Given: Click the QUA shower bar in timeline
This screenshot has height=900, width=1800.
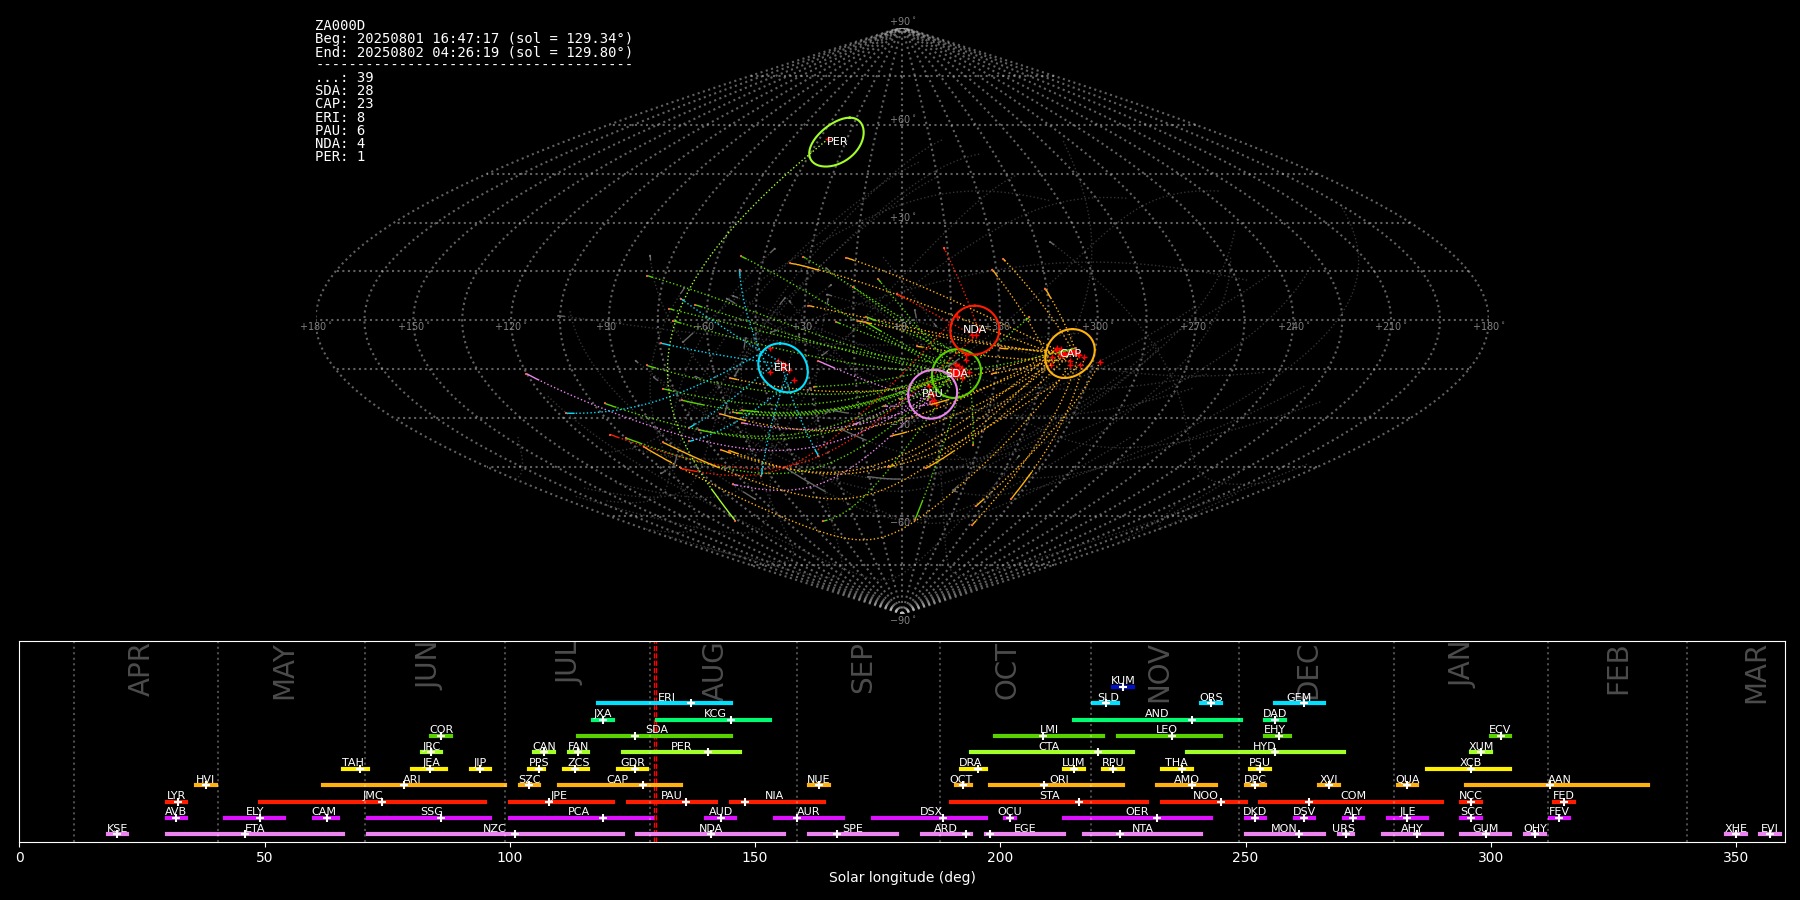Looking at the screenshot, I should click(x=1407, y=785).
